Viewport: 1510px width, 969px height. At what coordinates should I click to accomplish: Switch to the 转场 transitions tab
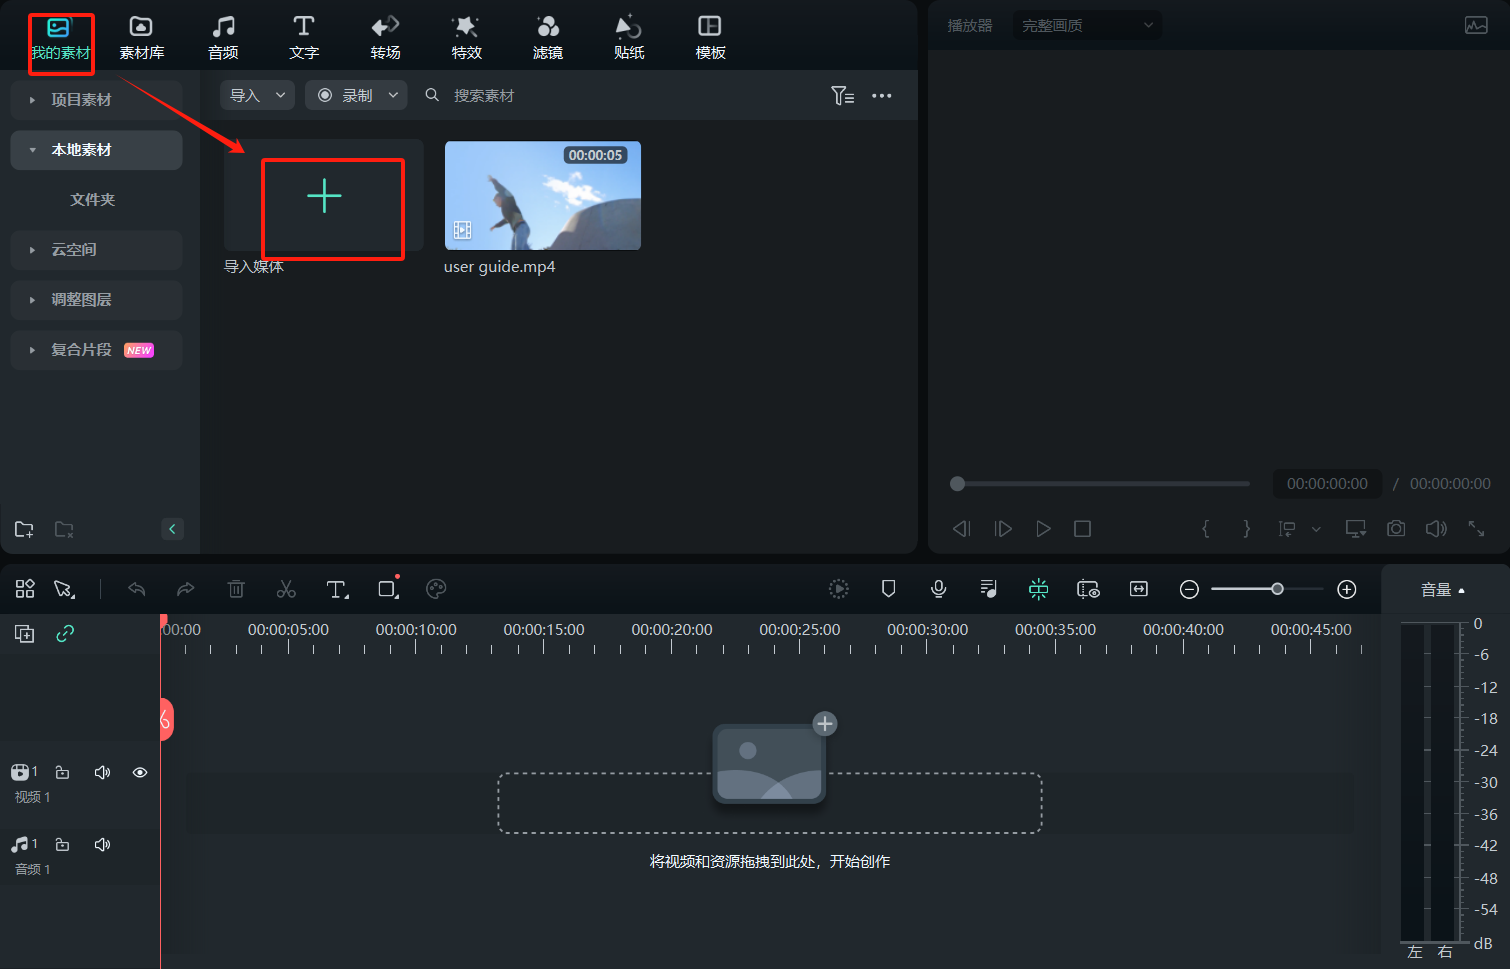click(385, 38)
